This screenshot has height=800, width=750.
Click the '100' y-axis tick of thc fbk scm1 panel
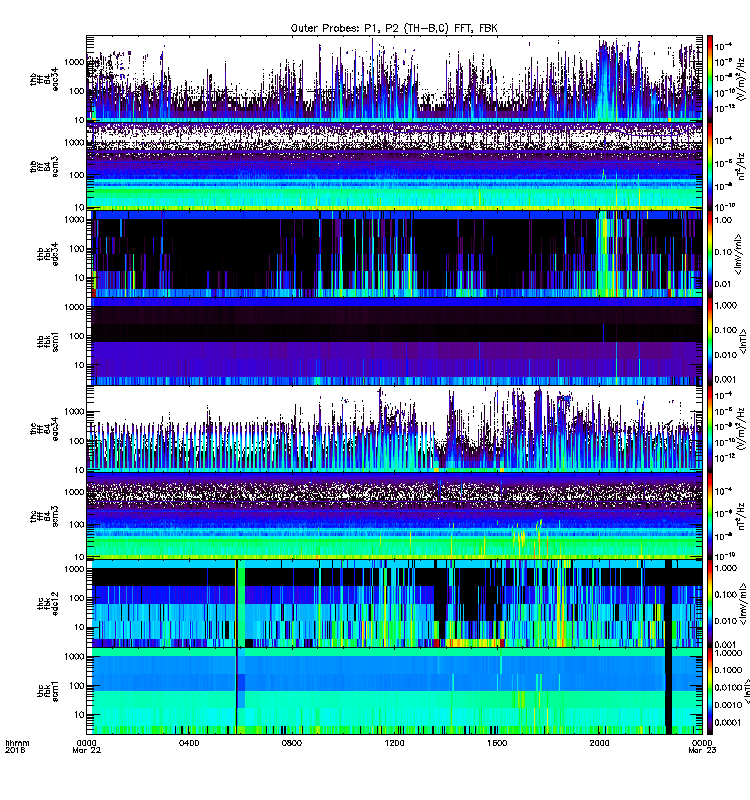[77, 686]
